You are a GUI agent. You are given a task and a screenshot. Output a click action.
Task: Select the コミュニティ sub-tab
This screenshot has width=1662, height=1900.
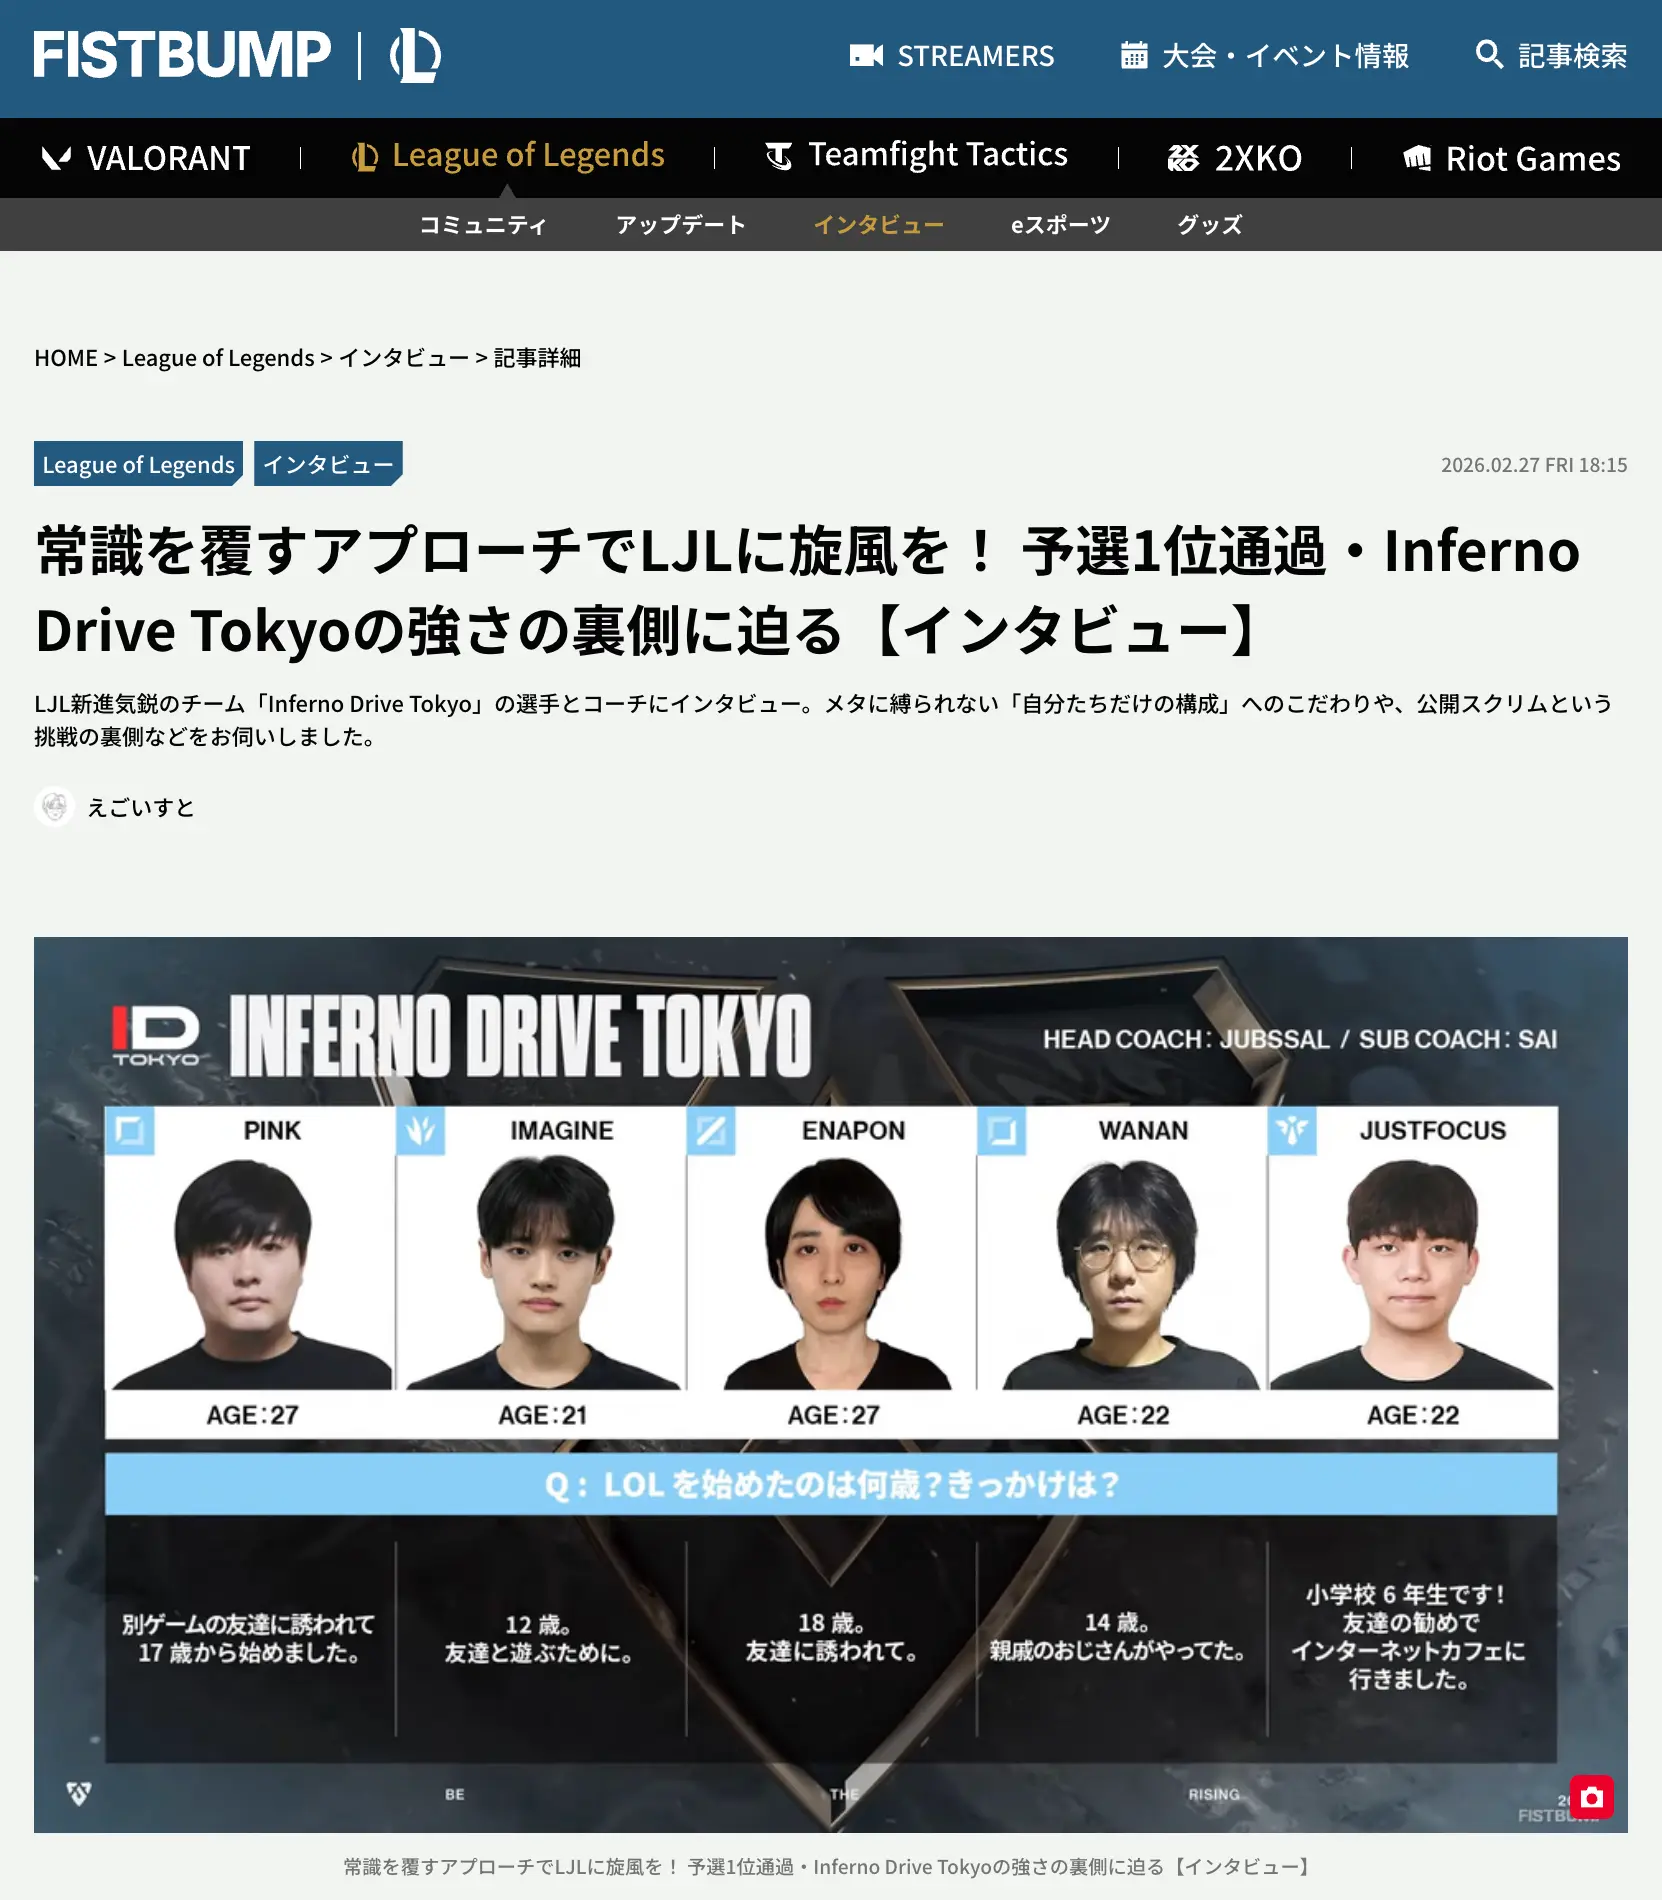(x=483, y=225)
